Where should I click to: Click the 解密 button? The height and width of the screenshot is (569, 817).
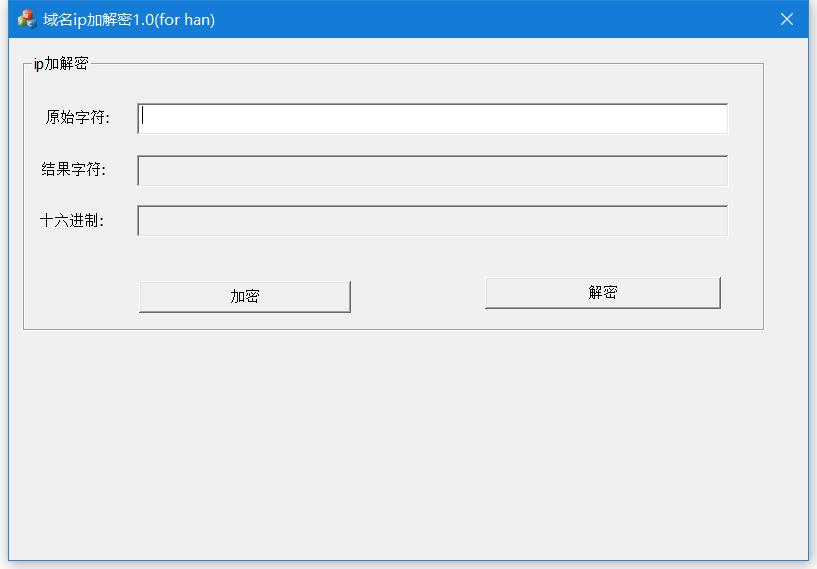point(603,293)
